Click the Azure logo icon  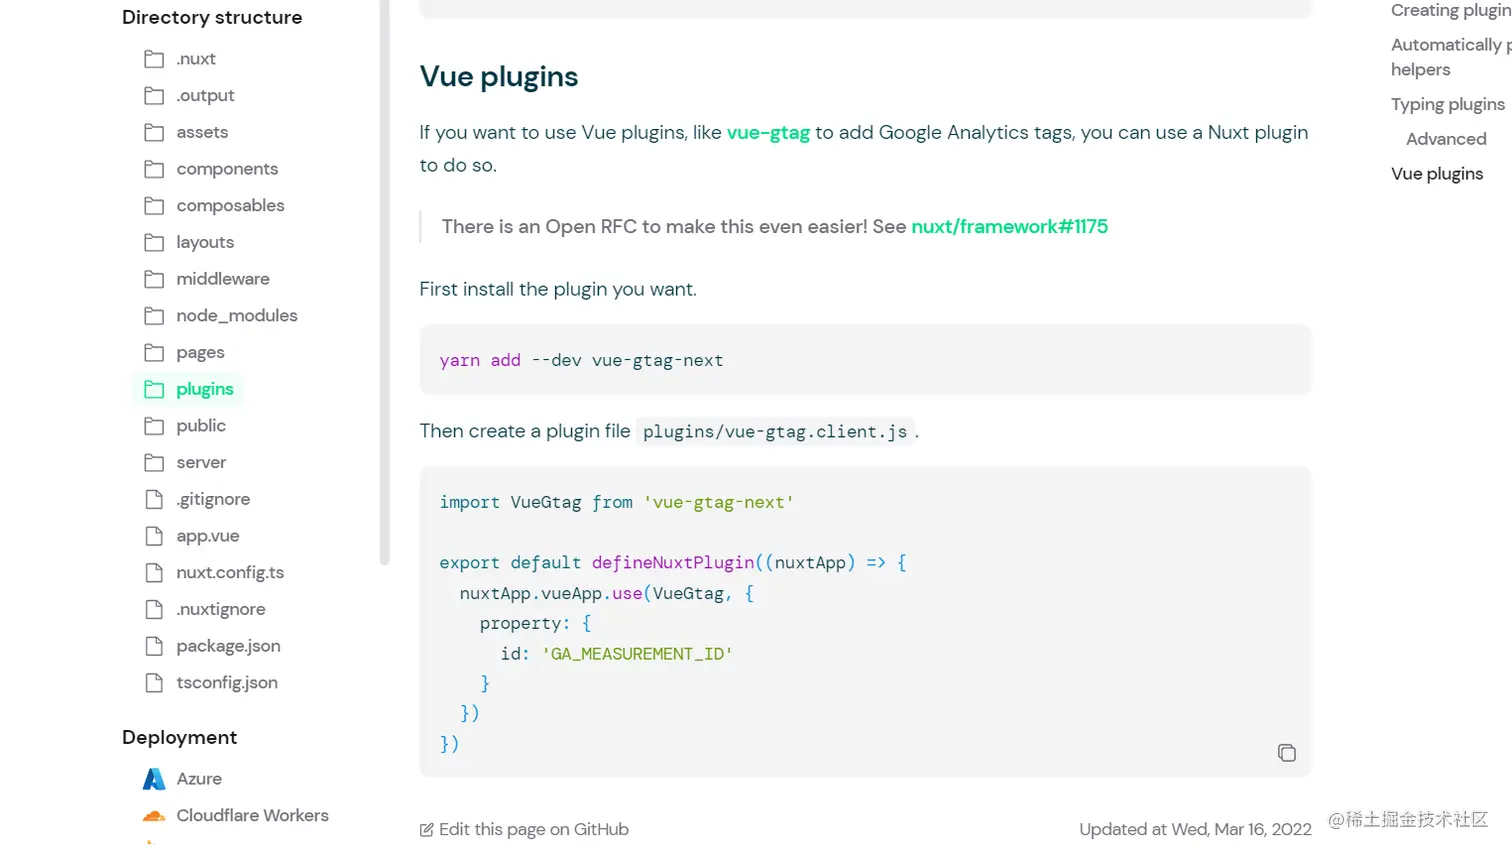pyautogui.click(x=154, y=779)
